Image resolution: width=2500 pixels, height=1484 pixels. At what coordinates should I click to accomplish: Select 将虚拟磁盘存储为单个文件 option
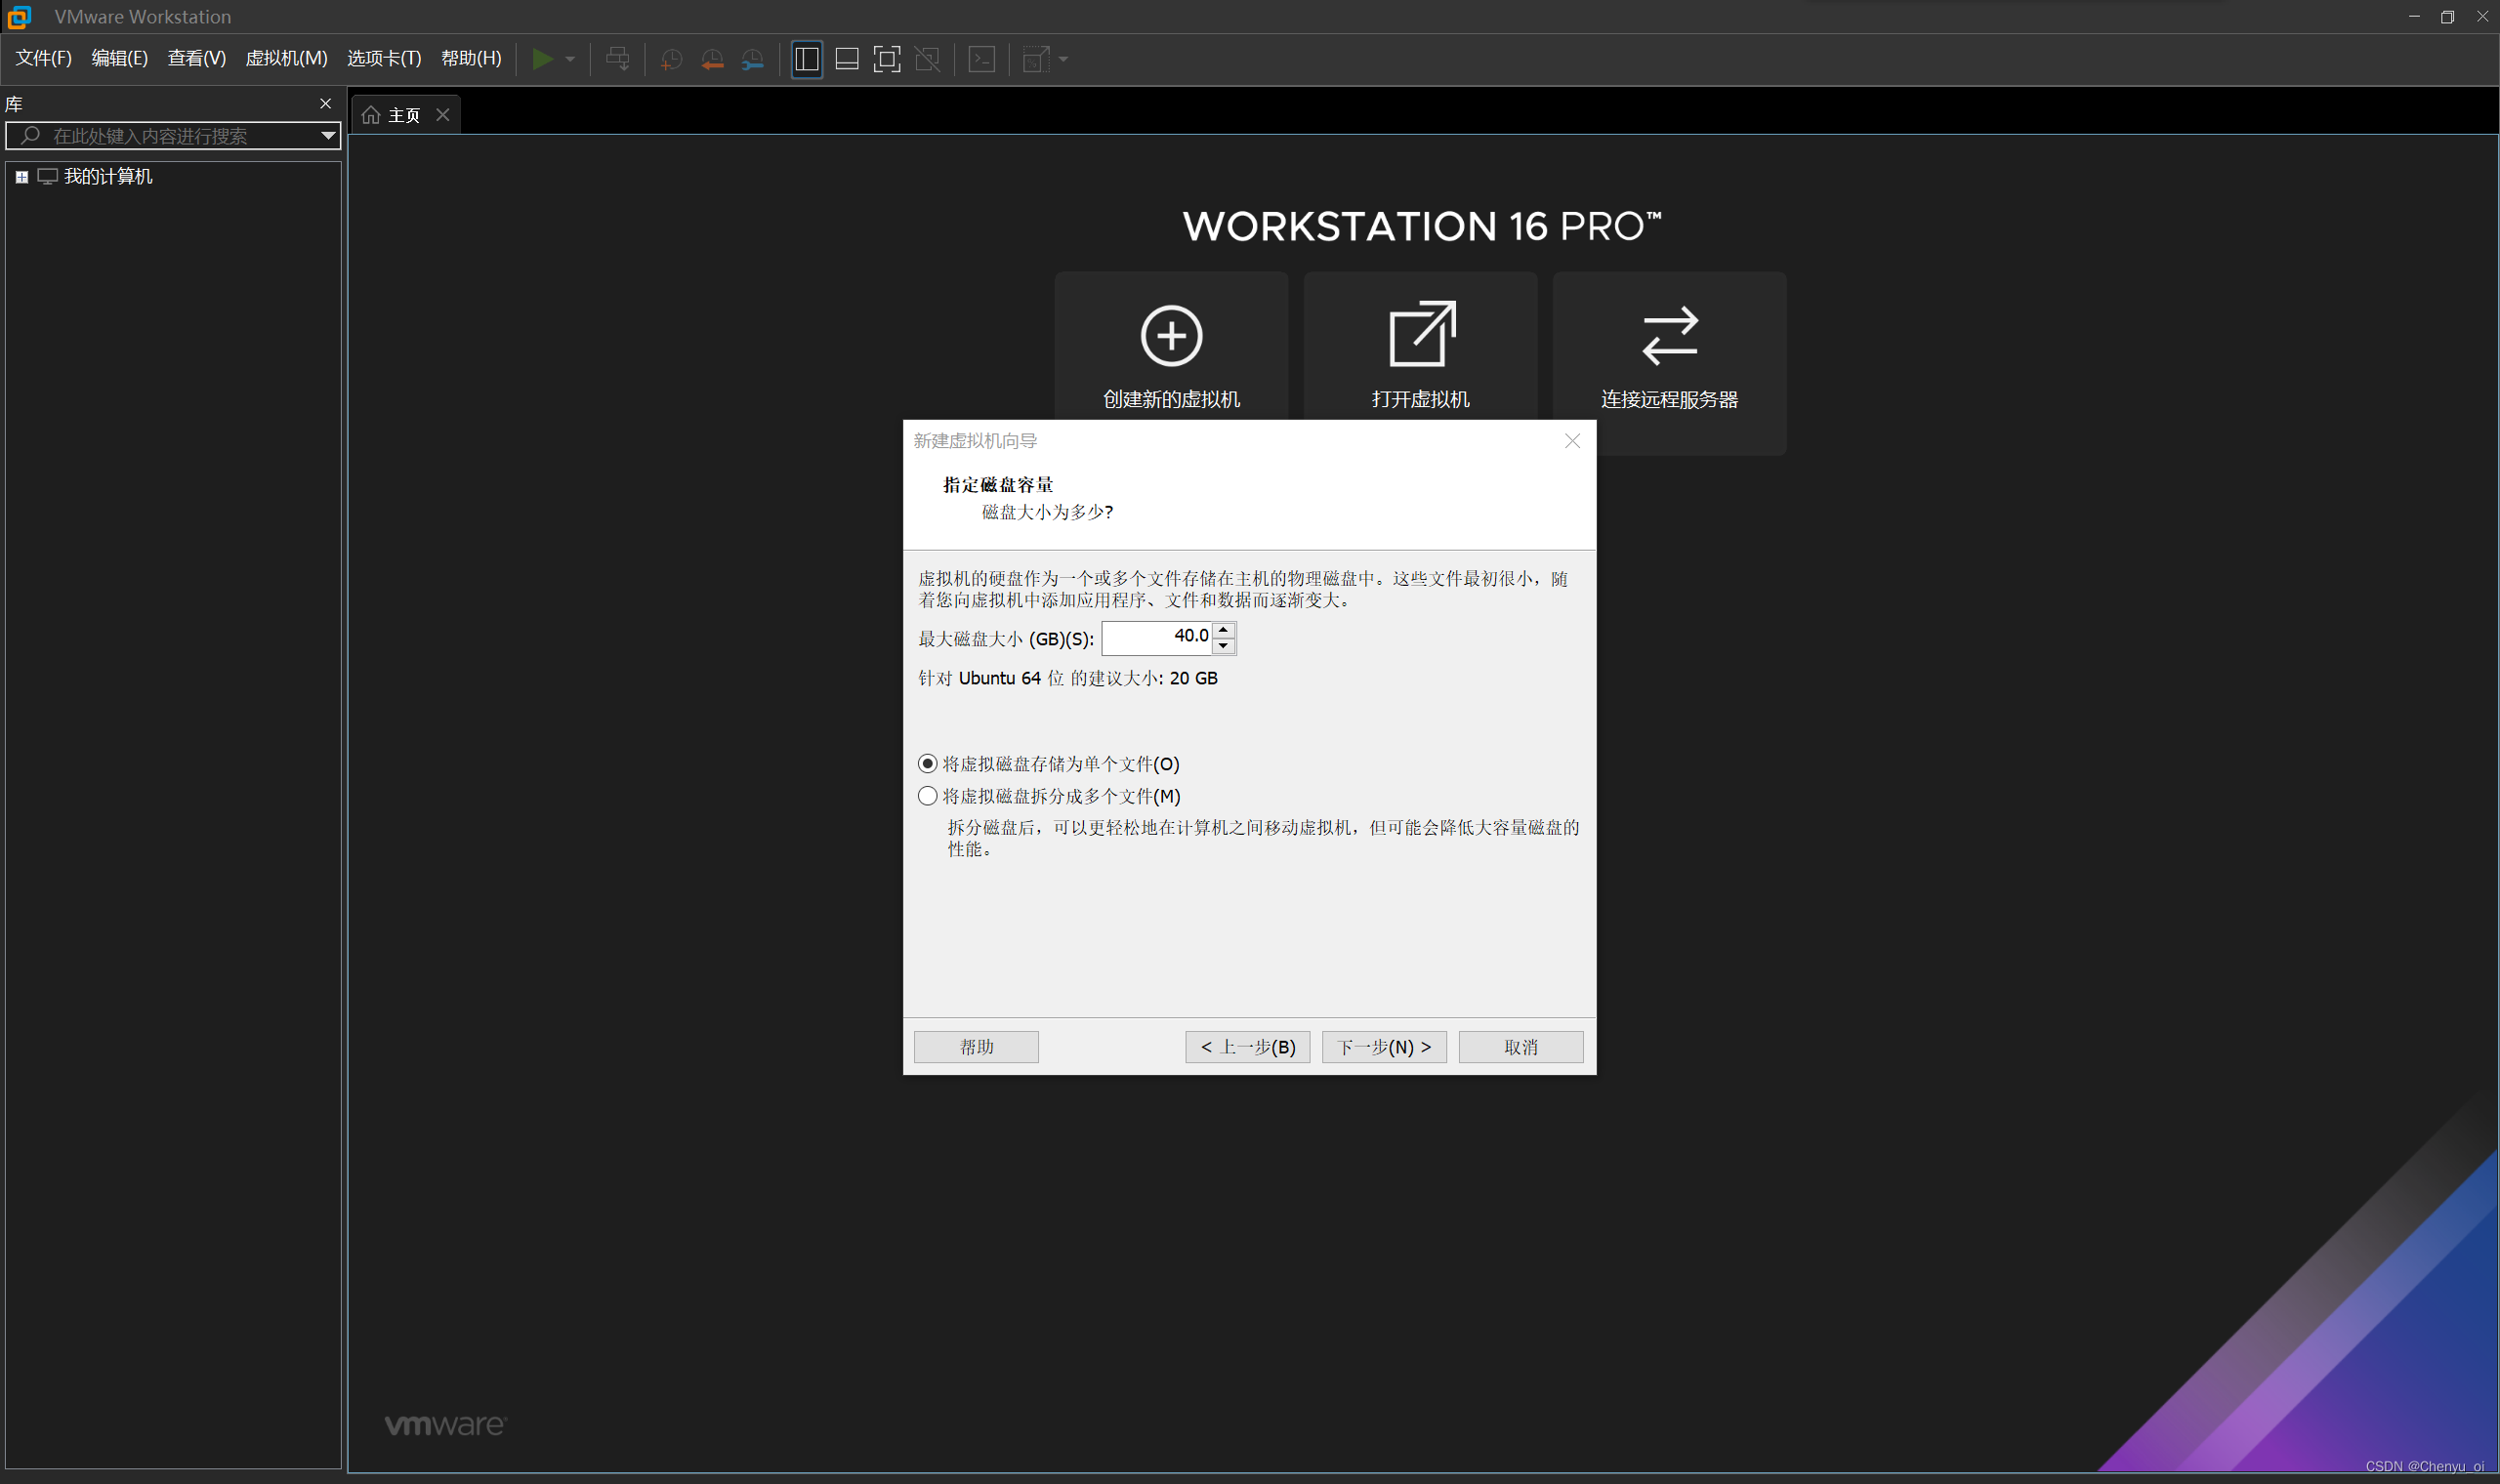(x=927, y=763)
